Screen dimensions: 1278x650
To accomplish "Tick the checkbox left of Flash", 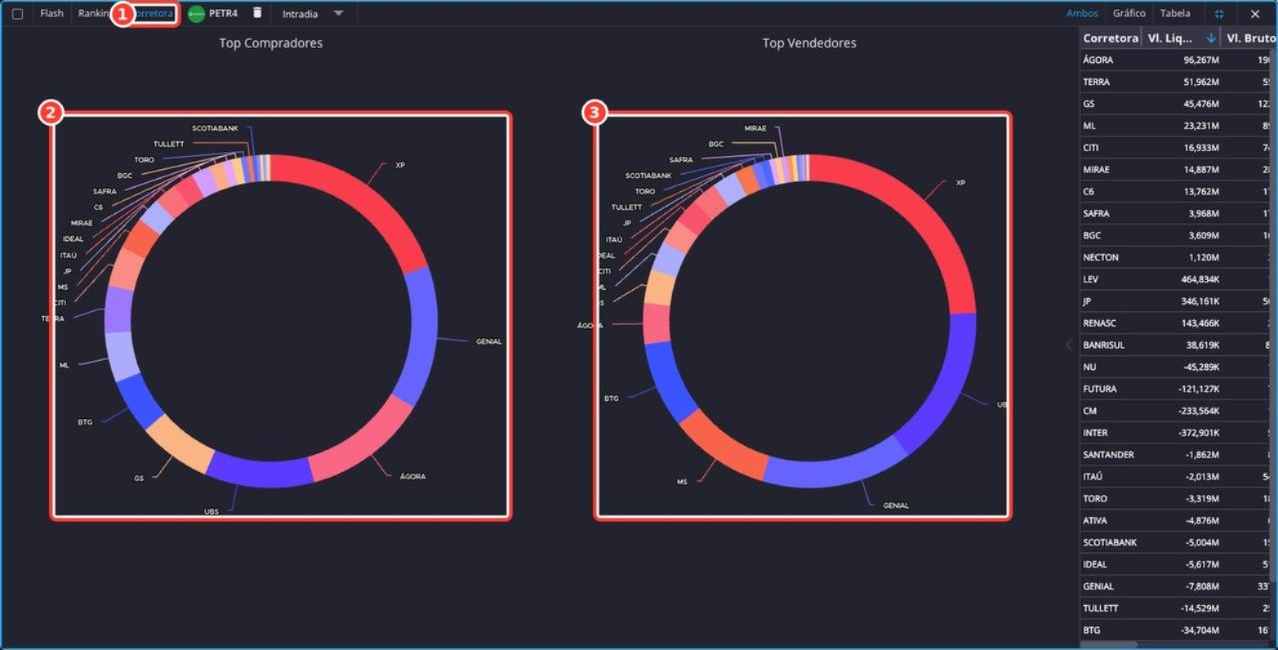I will tap(17, 14).
